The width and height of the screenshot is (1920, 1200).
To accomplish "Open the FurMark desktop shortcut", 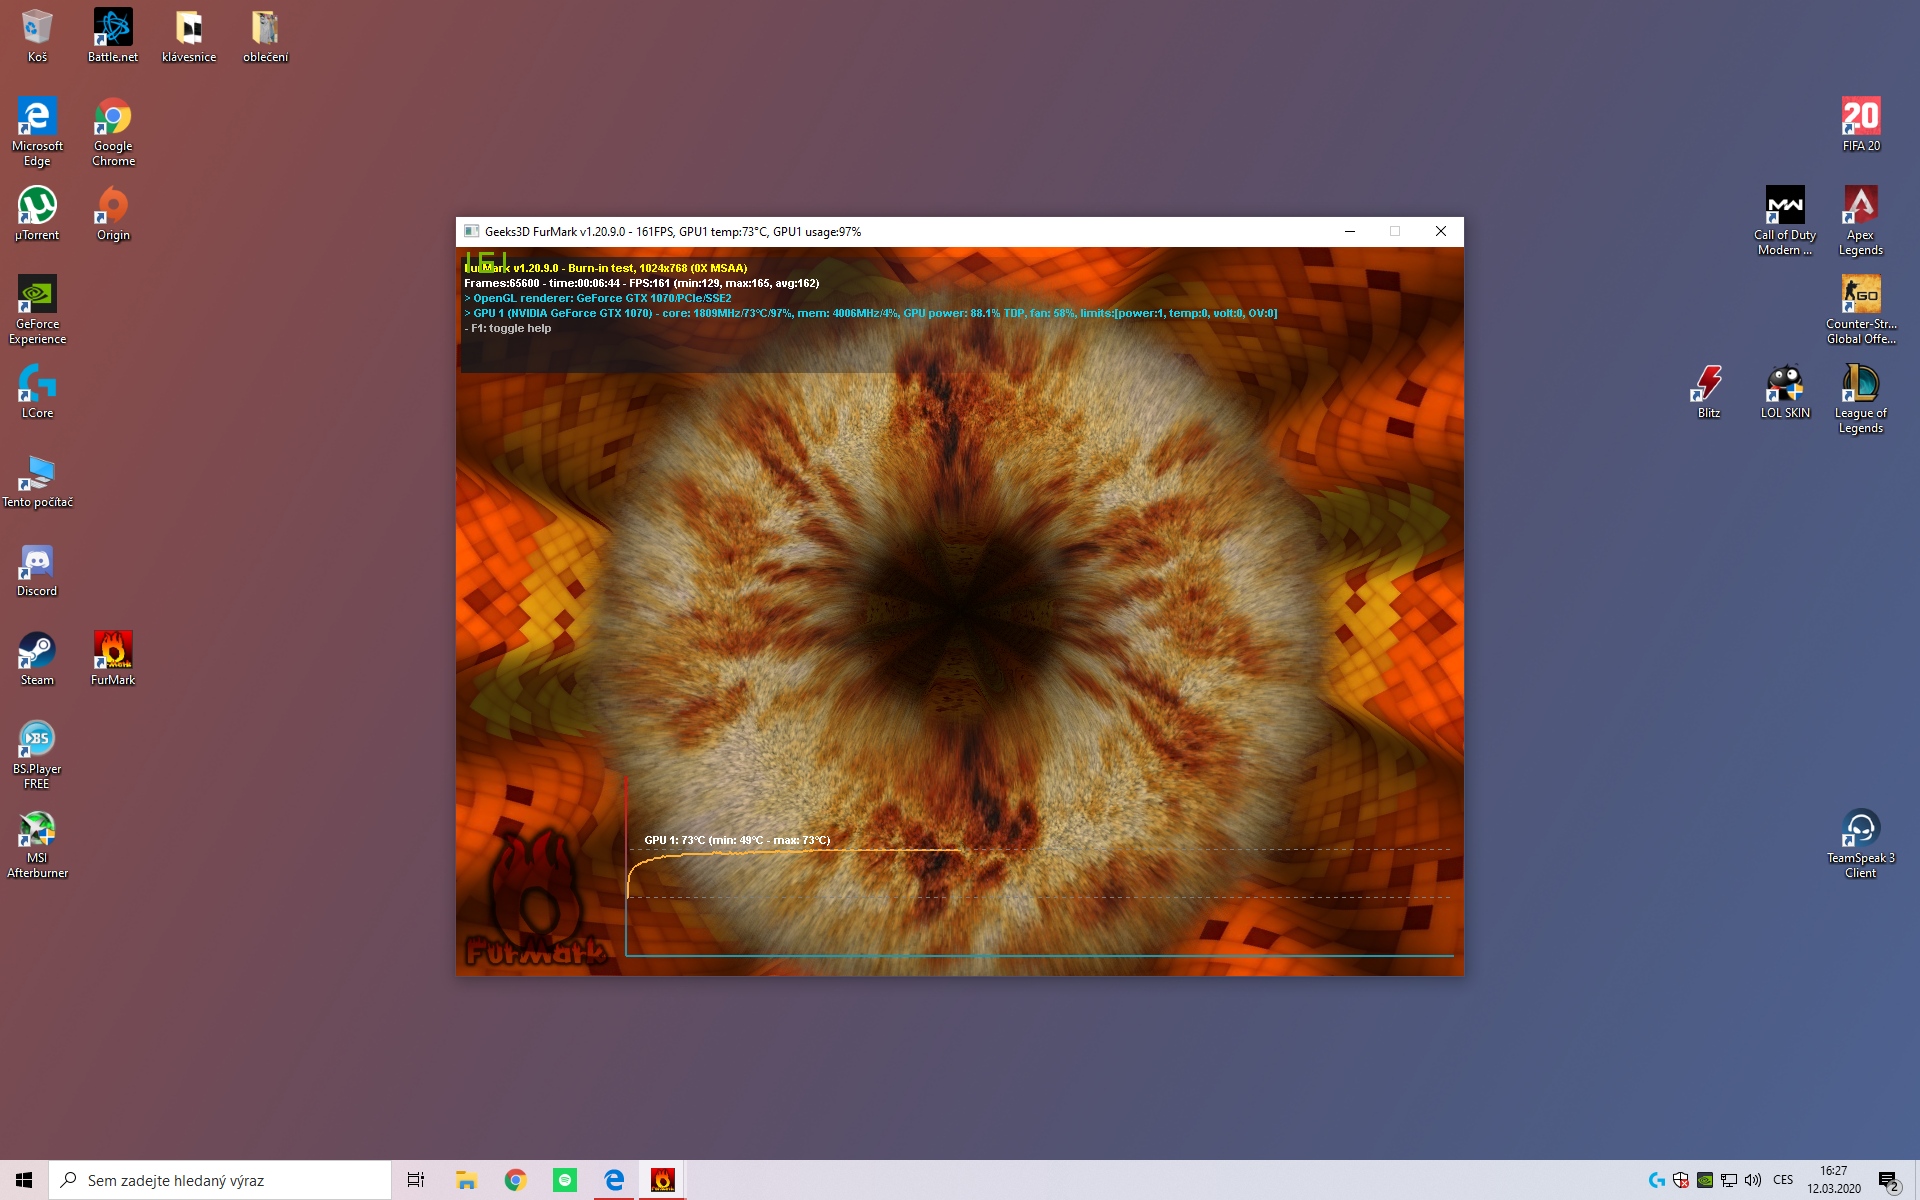I will coord(113,655).
